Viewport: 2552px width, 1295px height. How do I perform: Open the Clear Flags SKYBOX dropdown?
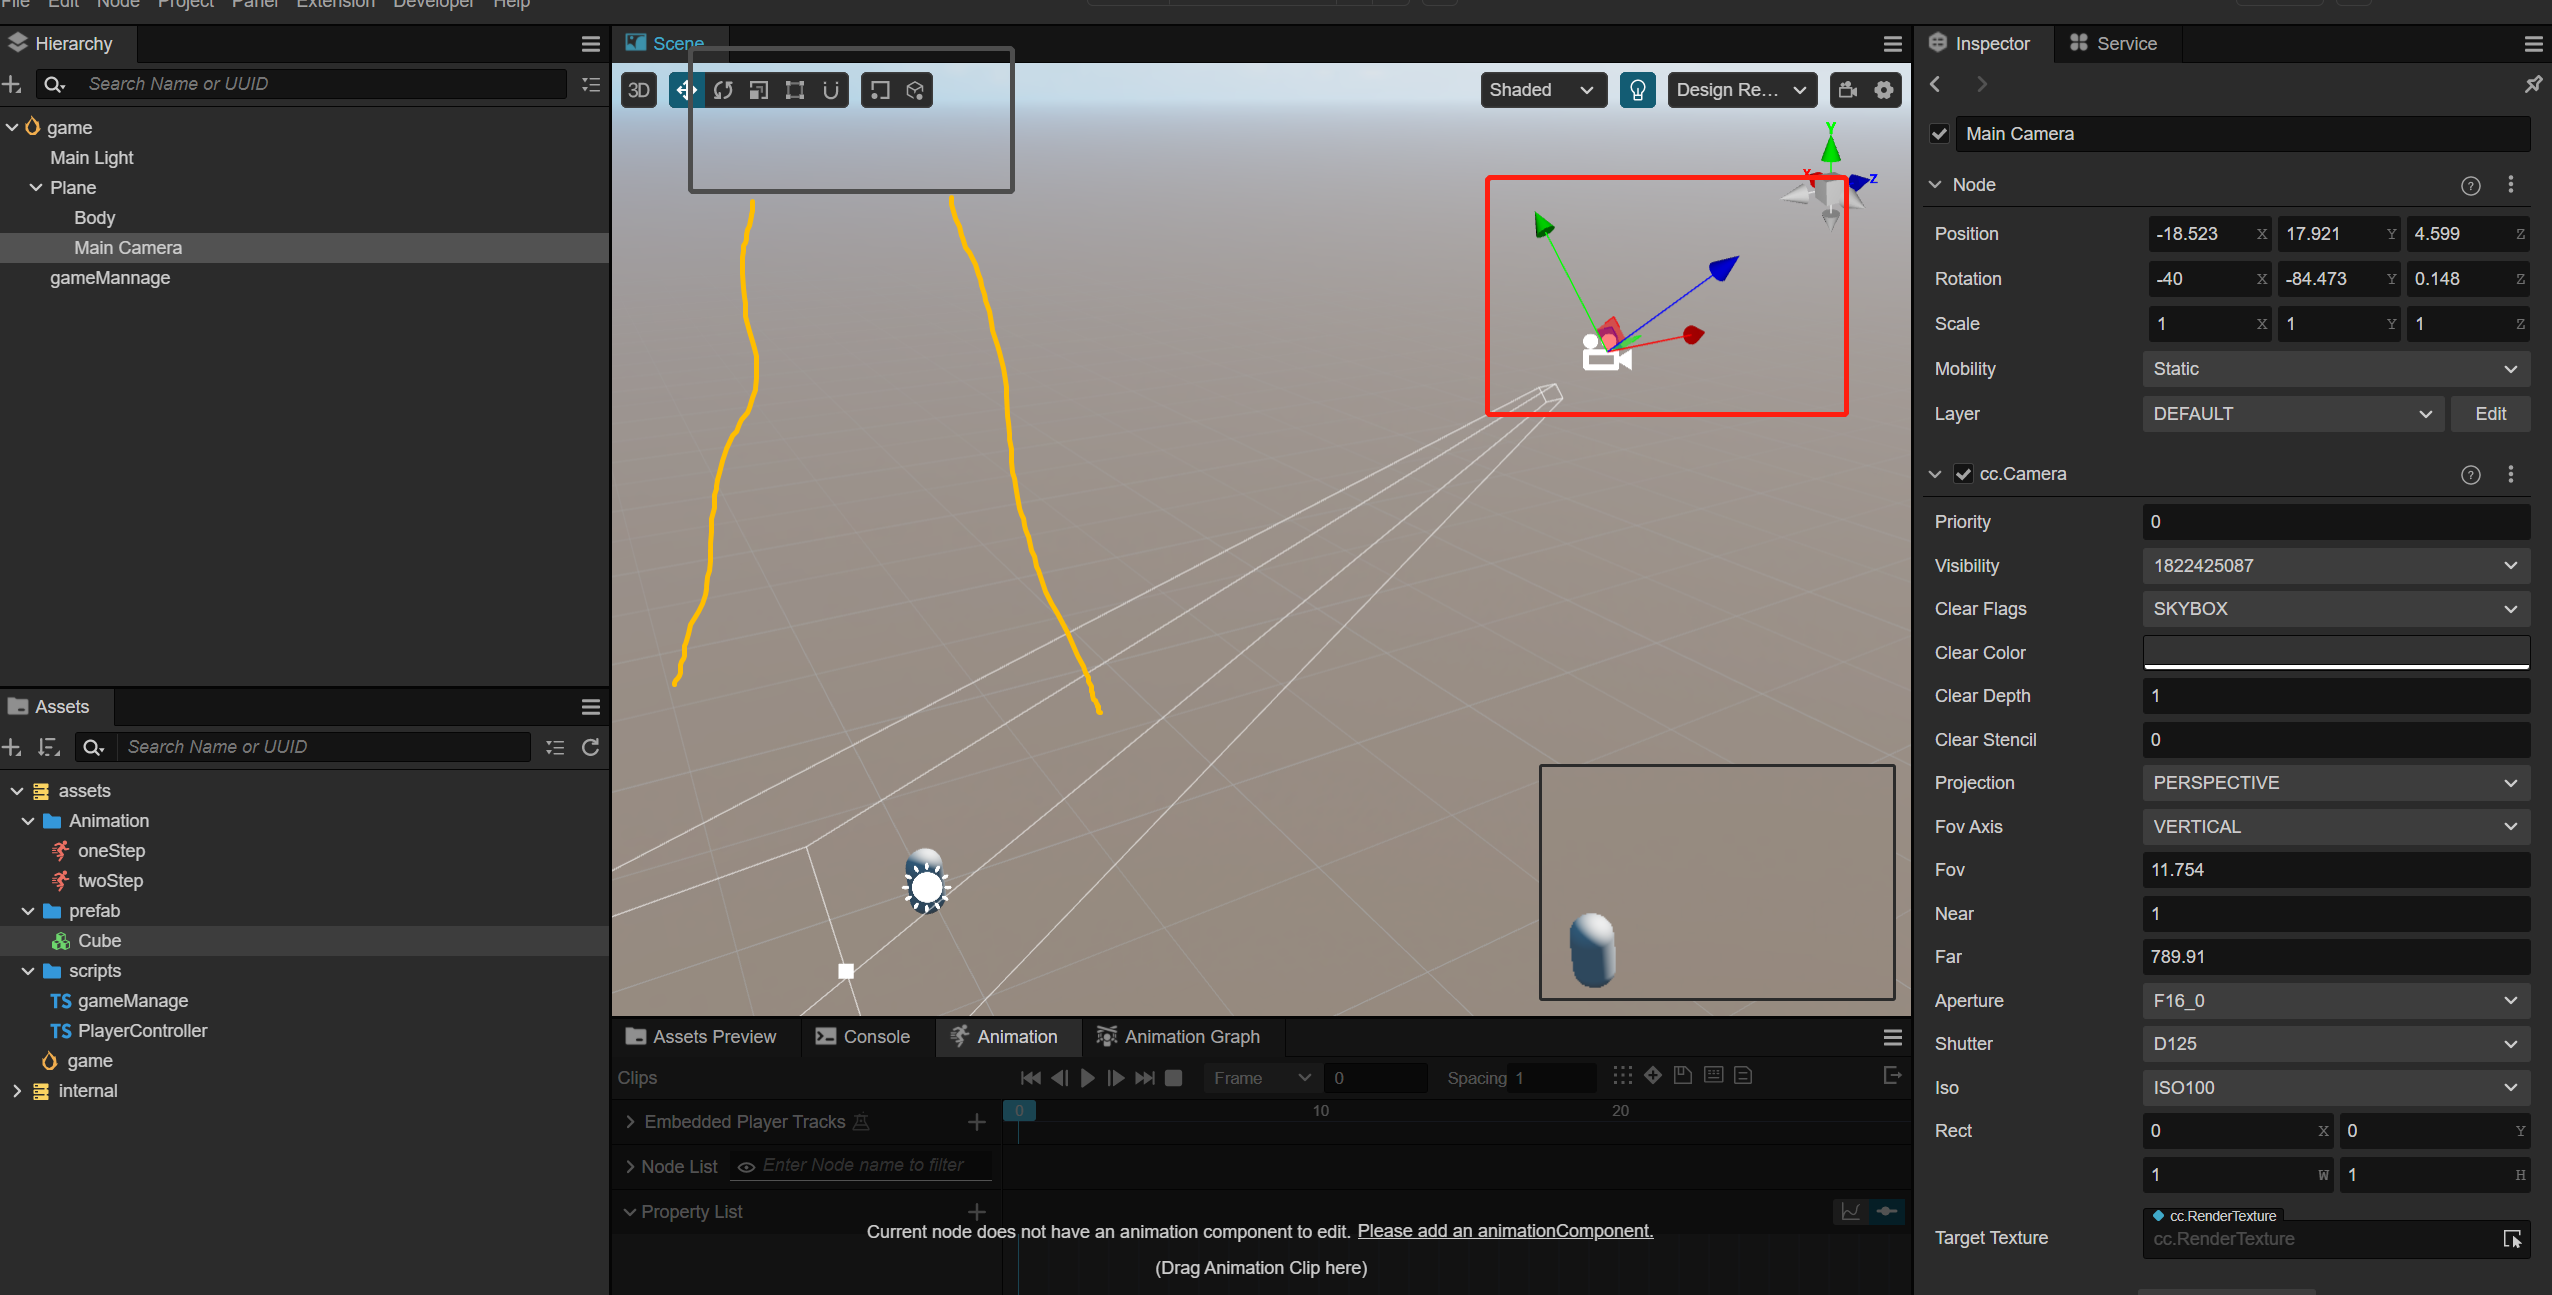tap(2335, 609)
